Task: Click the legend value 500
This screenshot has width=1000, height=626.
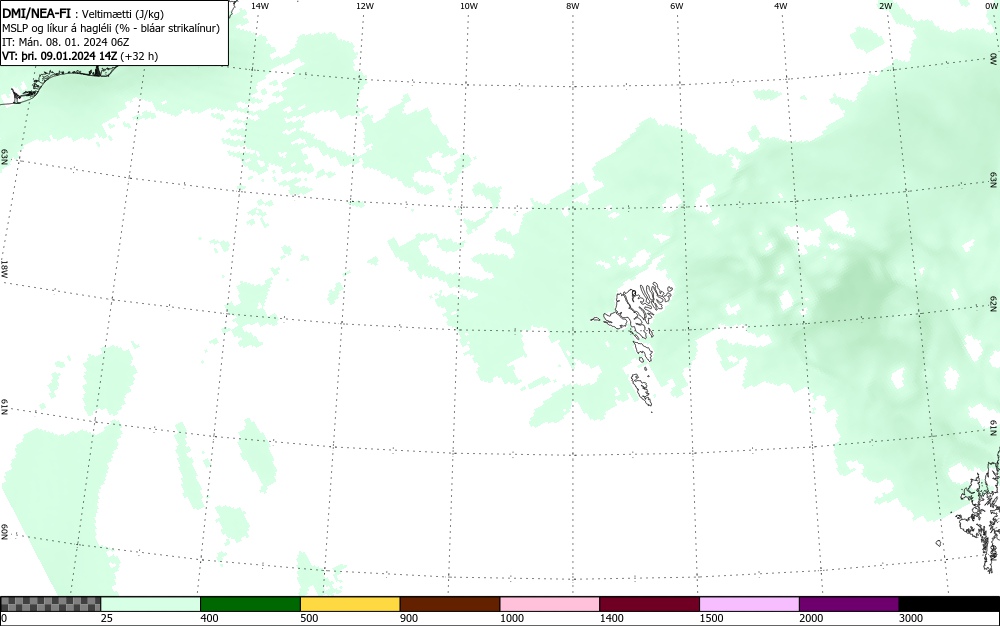Action: pos(309,618)
